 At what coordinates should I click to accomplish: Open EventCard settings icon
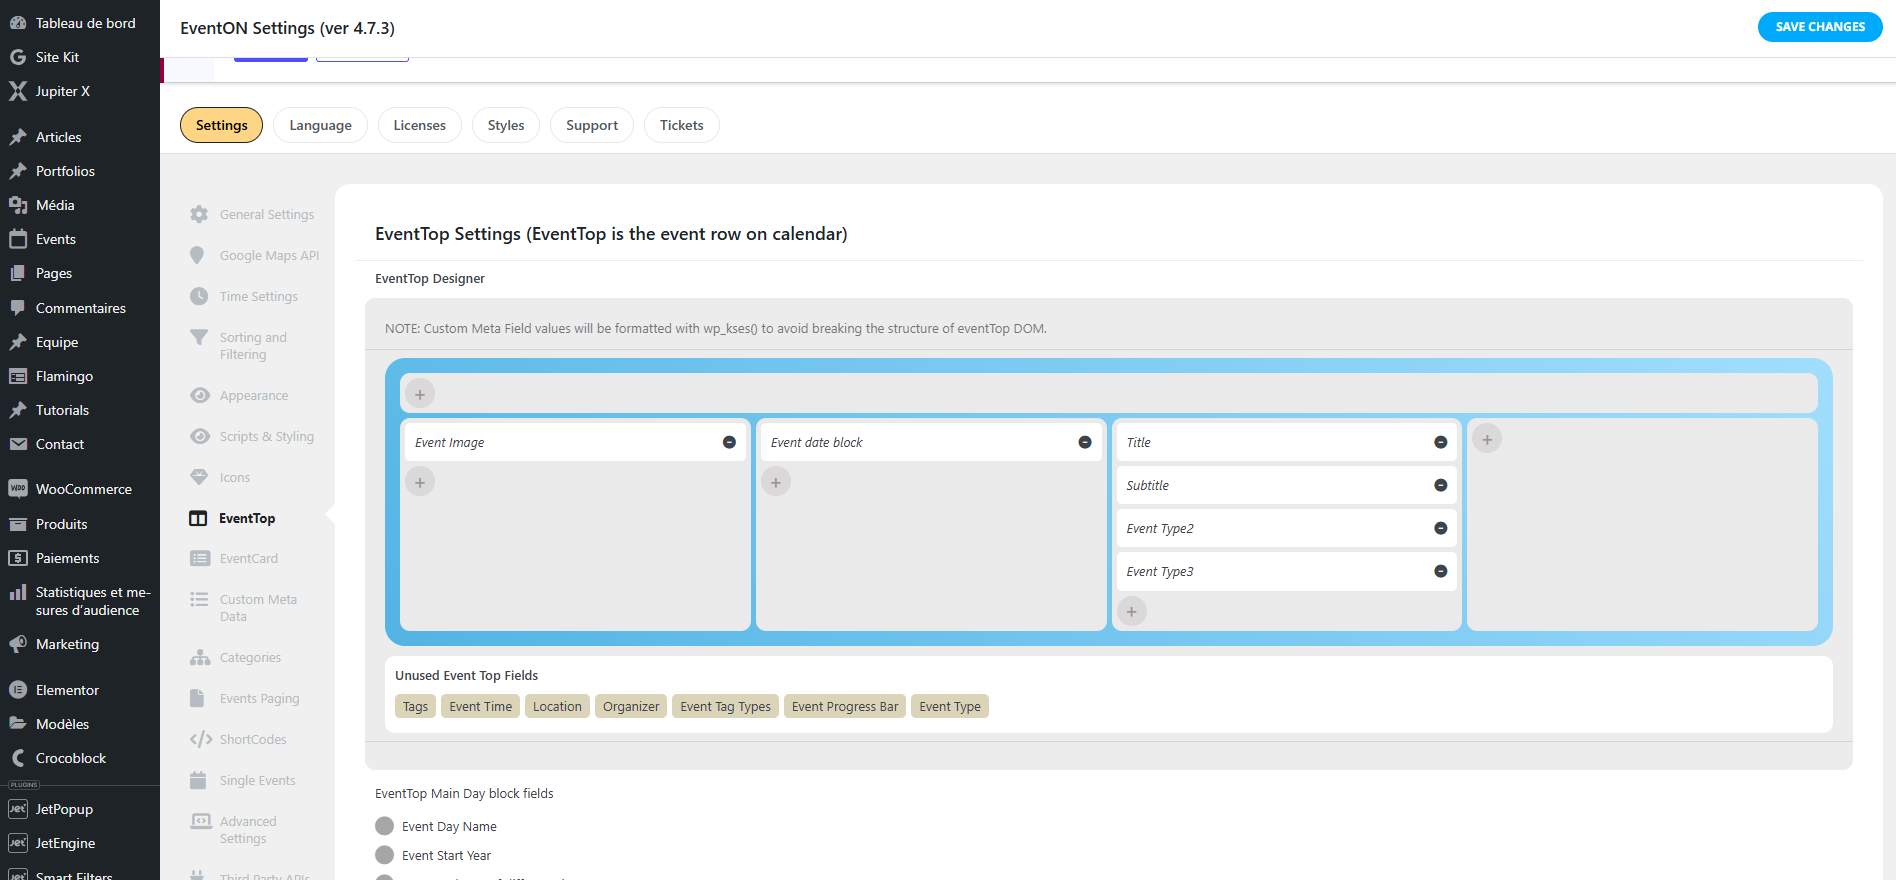[200, 558]
